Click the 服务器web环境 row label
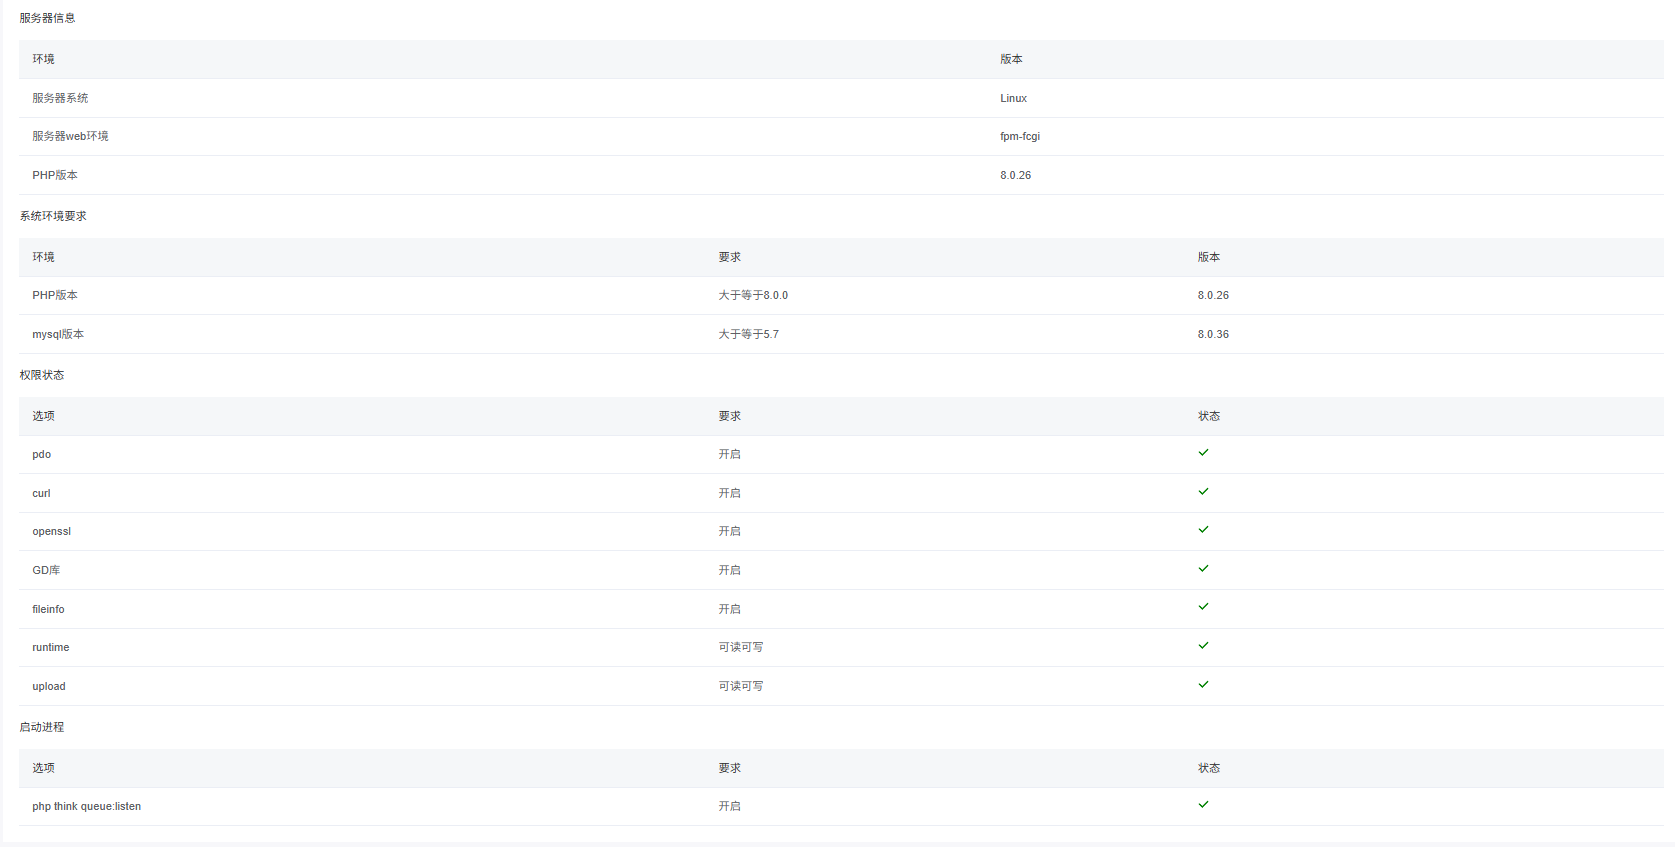 click(70, 136)
